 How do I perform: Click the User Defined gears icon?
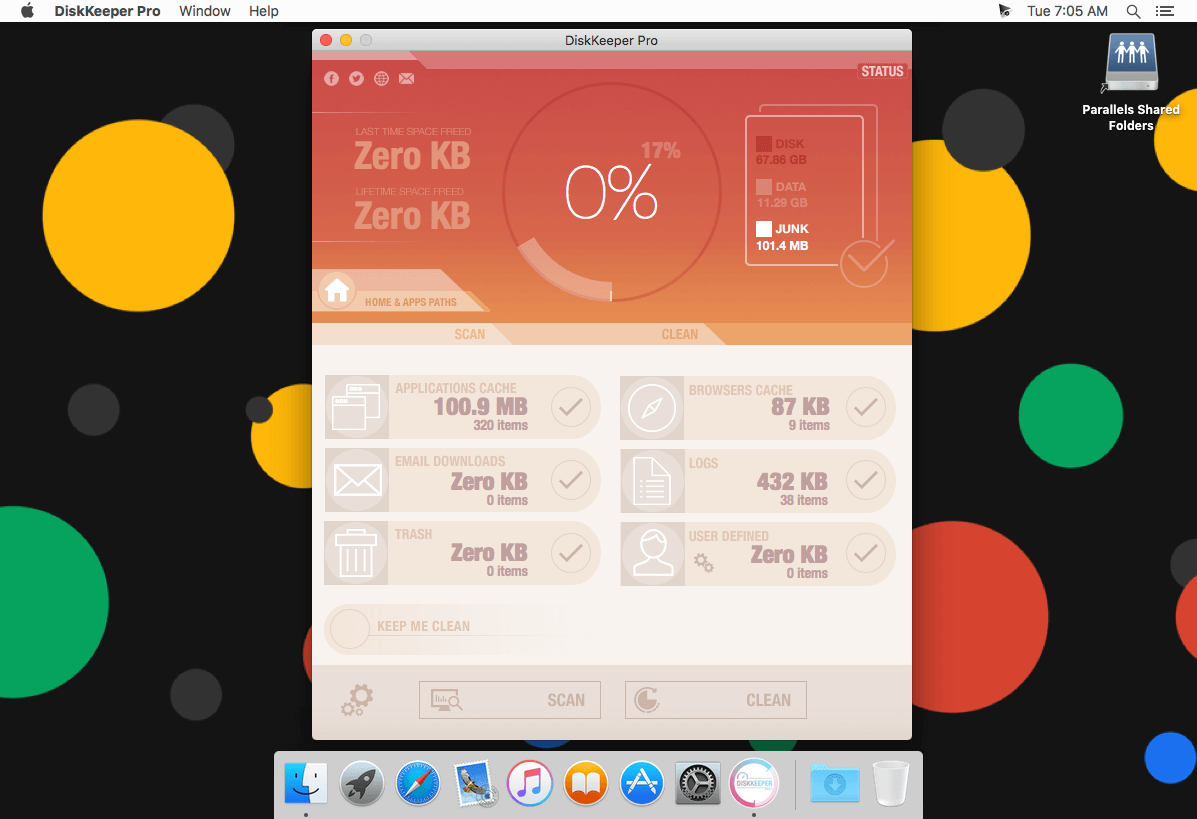pos(703,563)
